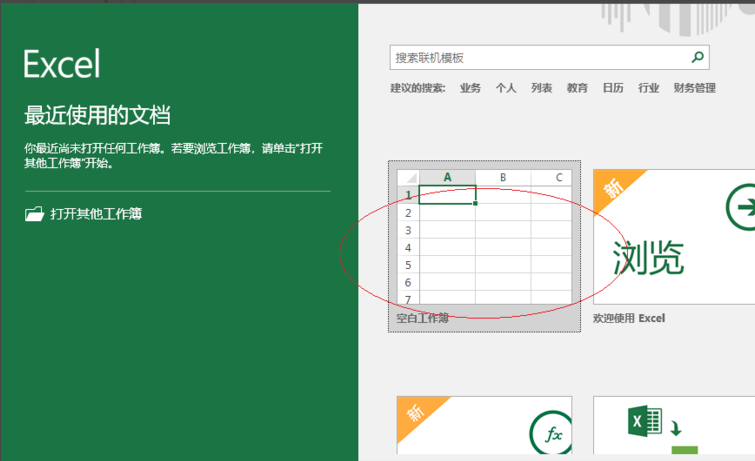Select suggested search 财务管理
755x461 pixels.
click(694, 88)
